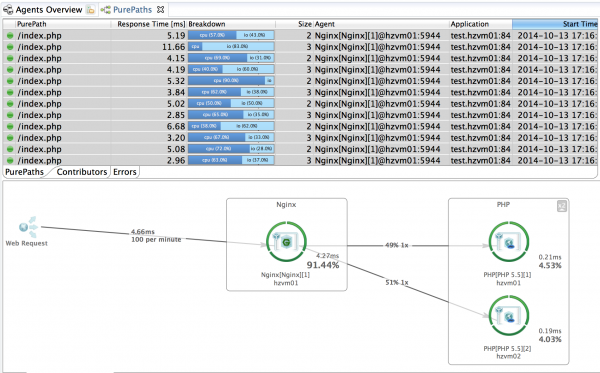Click green status icon of the 2.96 row
This screenshot has height=373, width=600.
(x=10, y=161)
